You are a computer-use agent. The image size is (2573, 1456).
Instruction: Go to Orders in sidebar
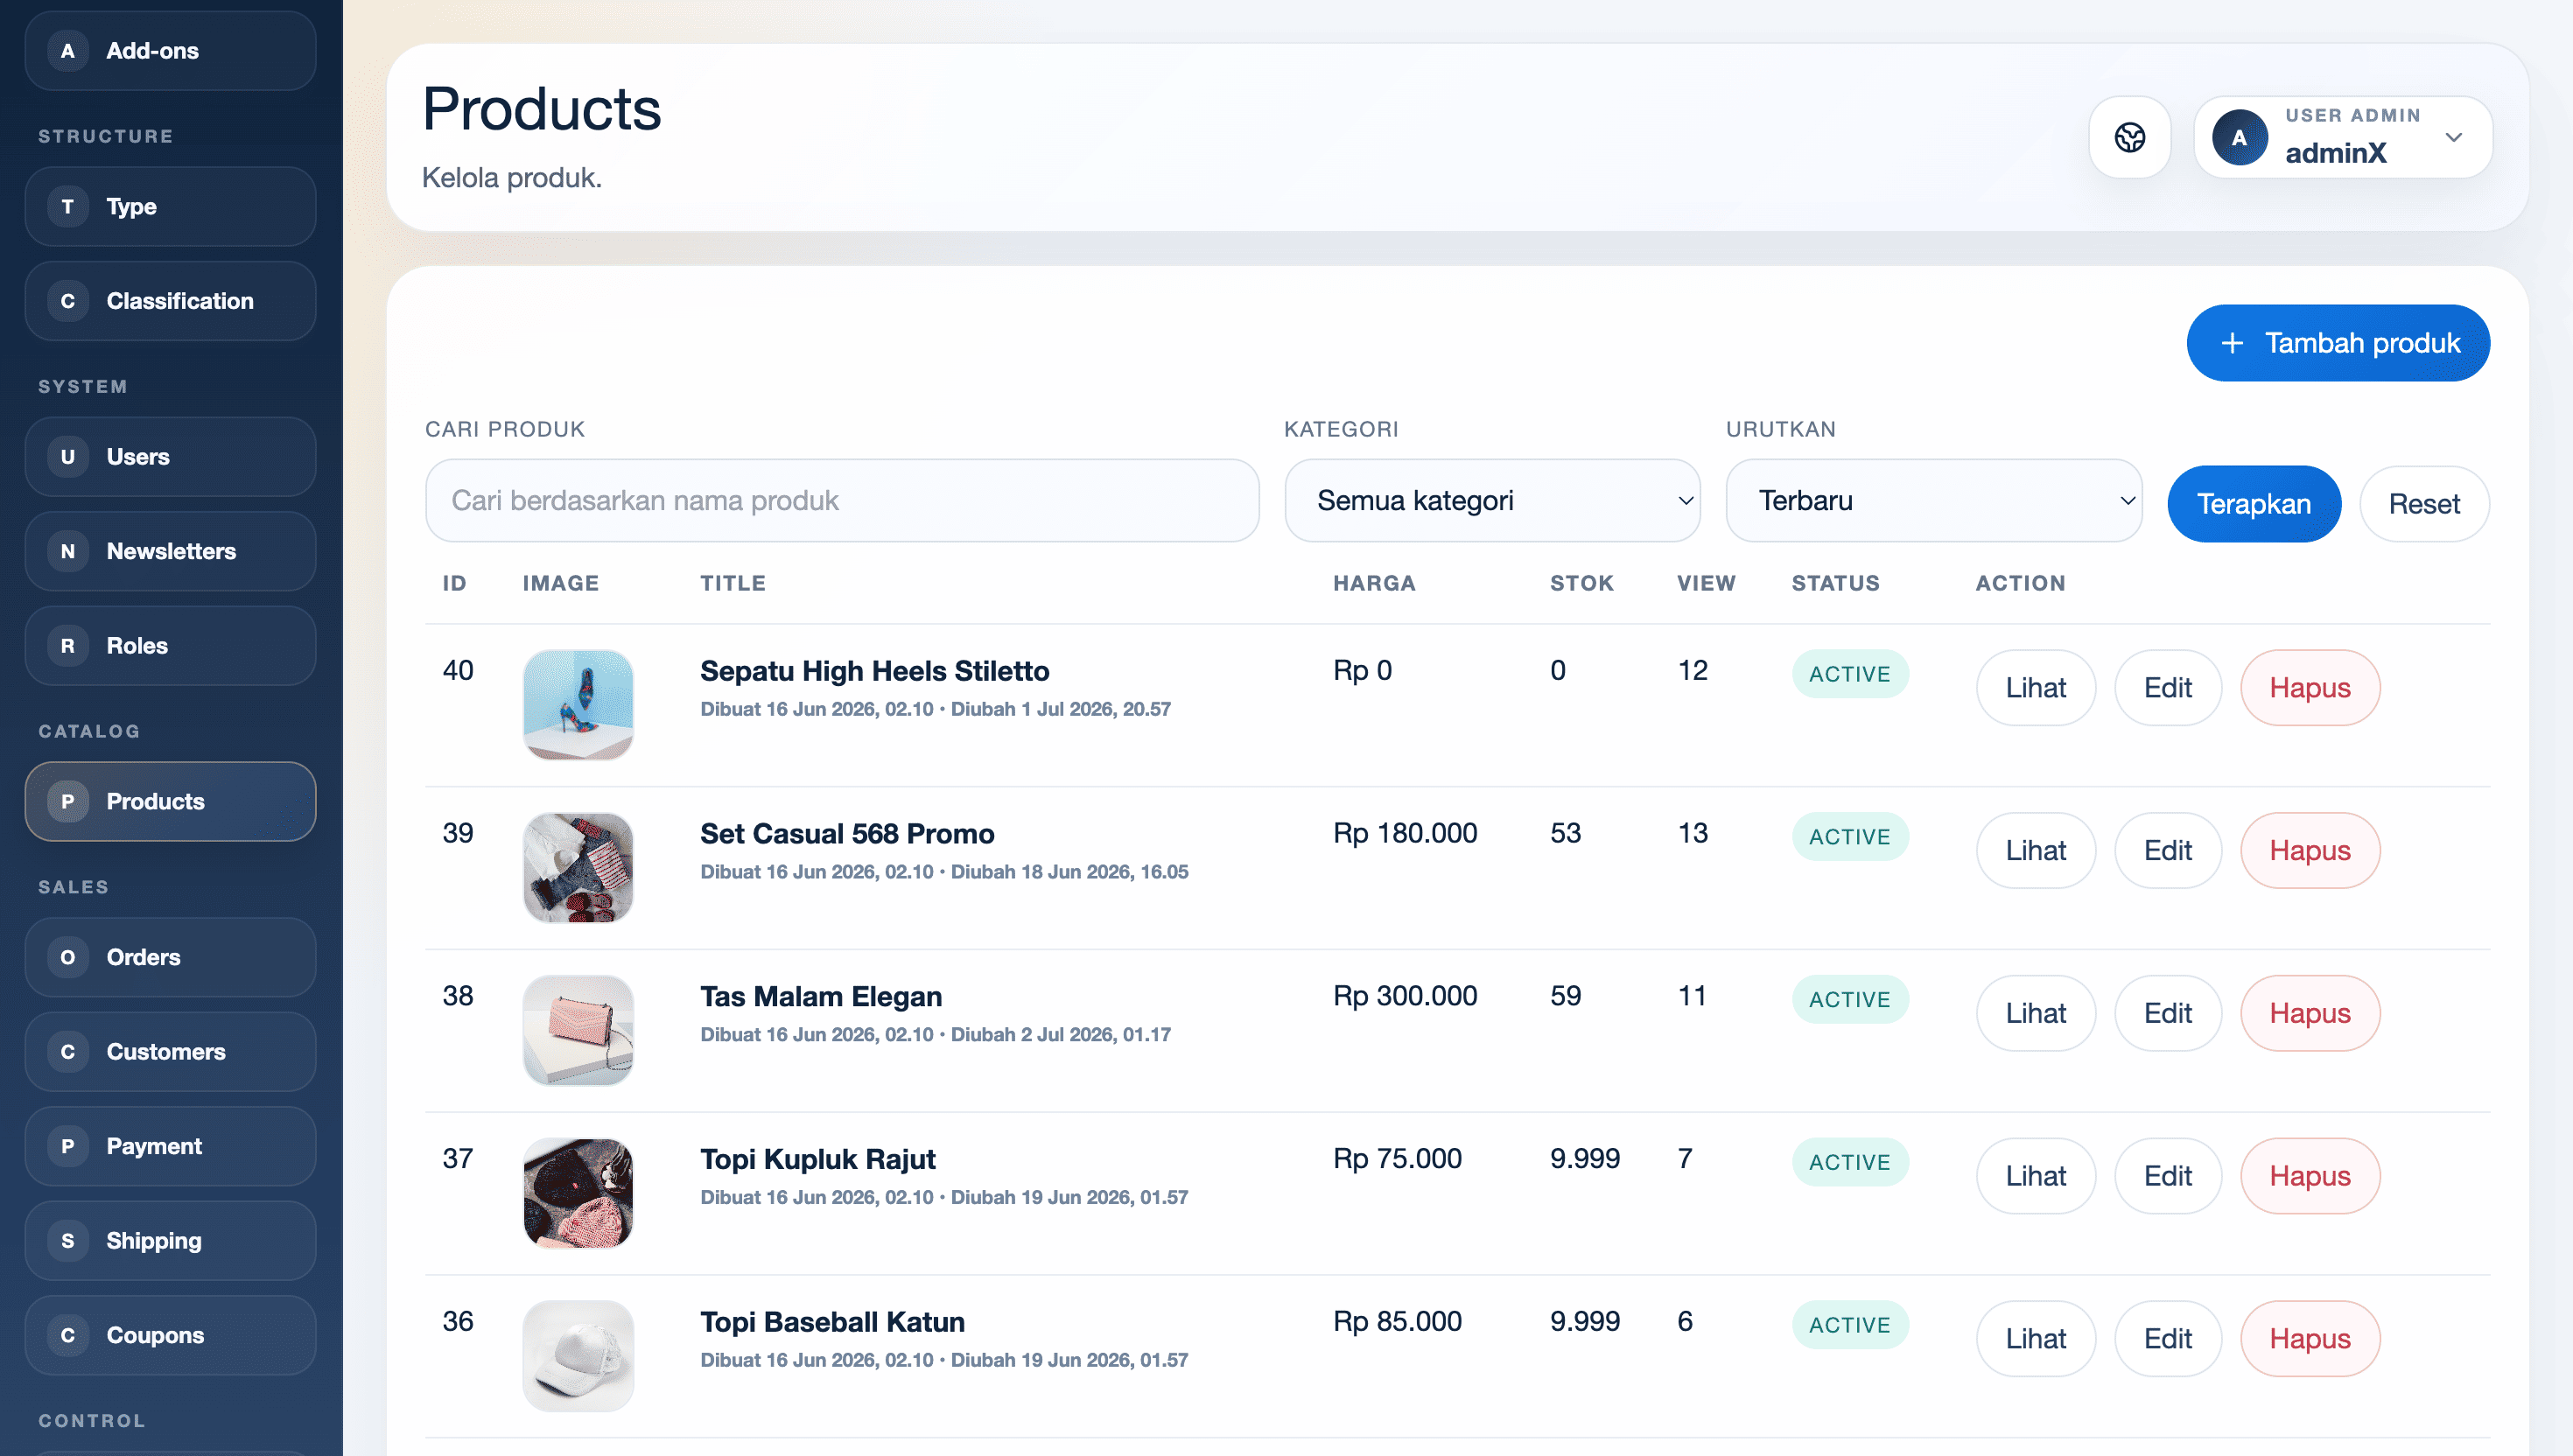(x=170, y=957)
